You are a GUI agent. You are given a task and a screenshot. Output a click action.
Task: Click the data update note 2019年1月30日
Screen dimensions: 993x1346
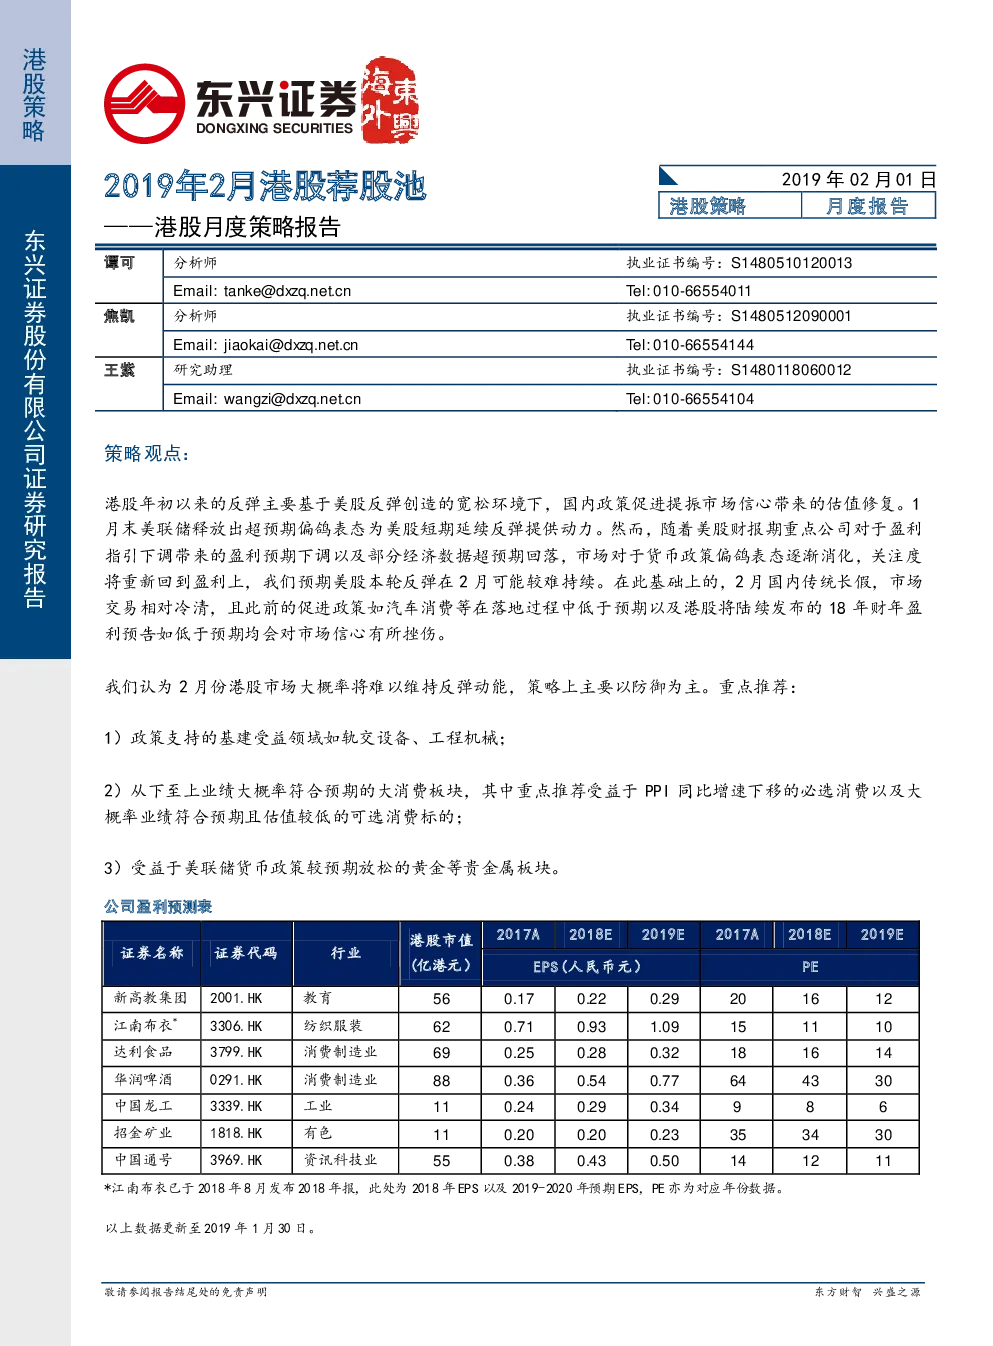[x=211, y=1229]
